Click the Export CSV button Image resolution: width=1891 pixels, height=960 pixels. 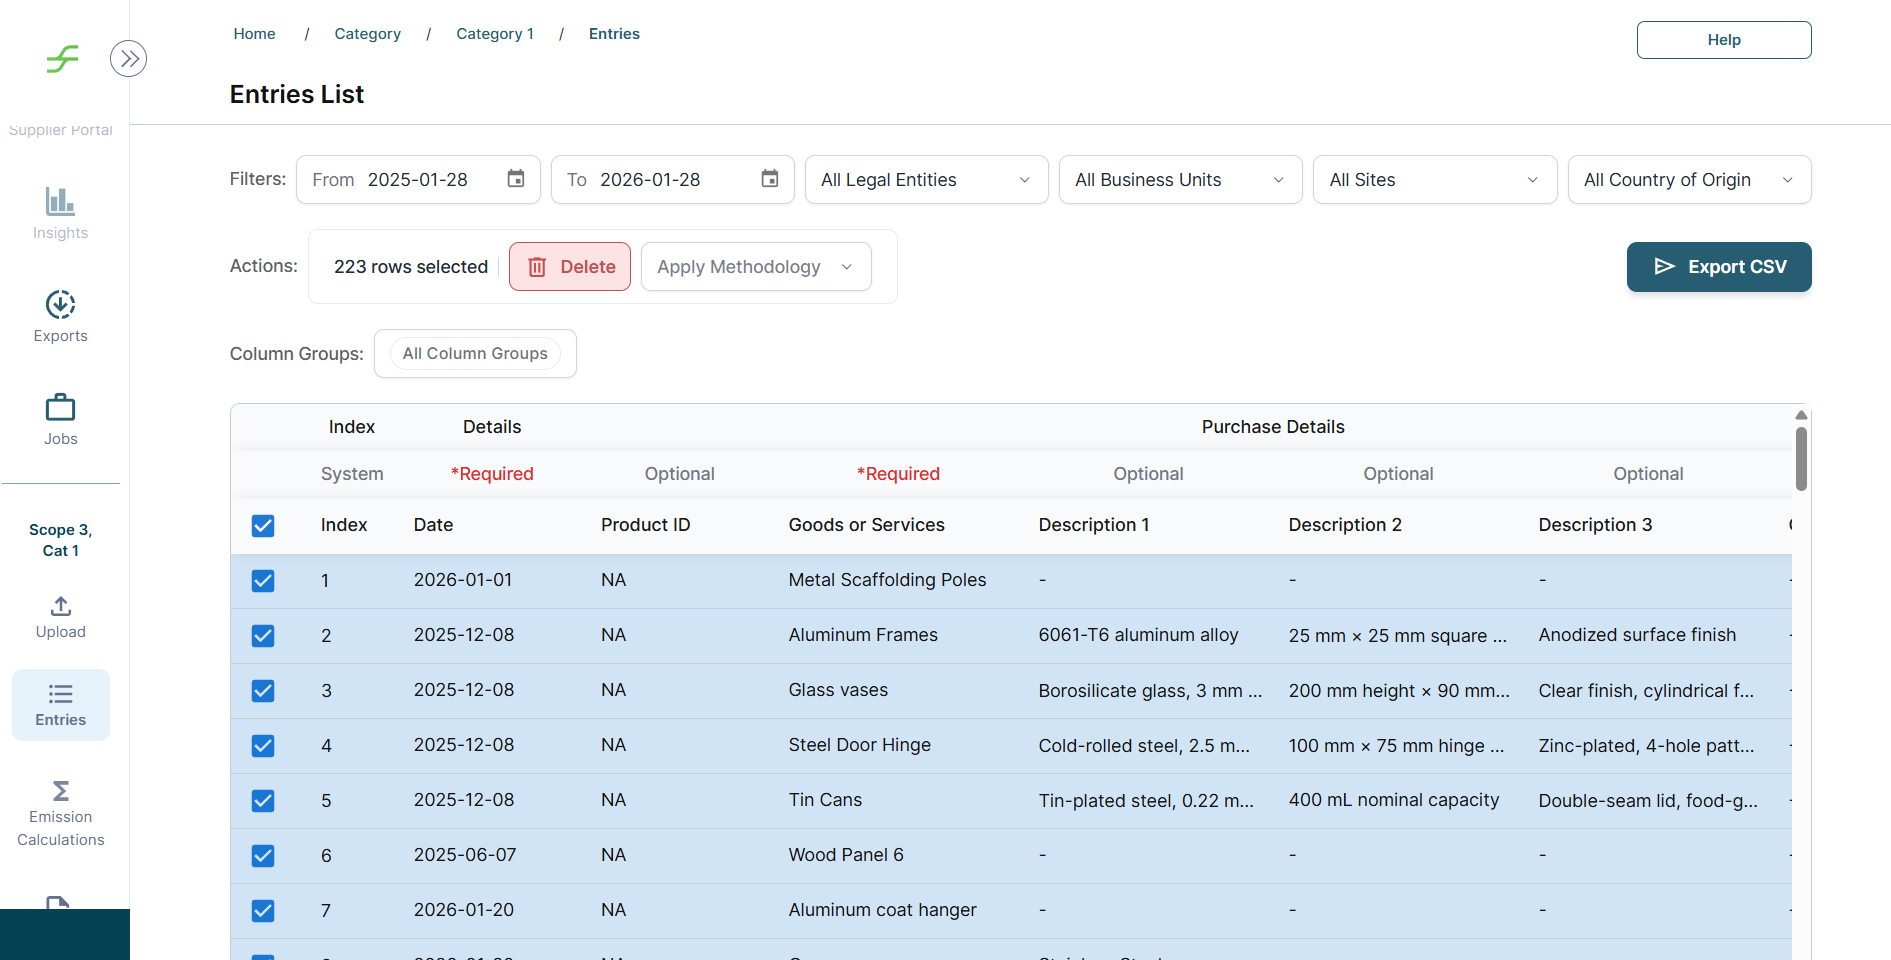click(1718, 267)
